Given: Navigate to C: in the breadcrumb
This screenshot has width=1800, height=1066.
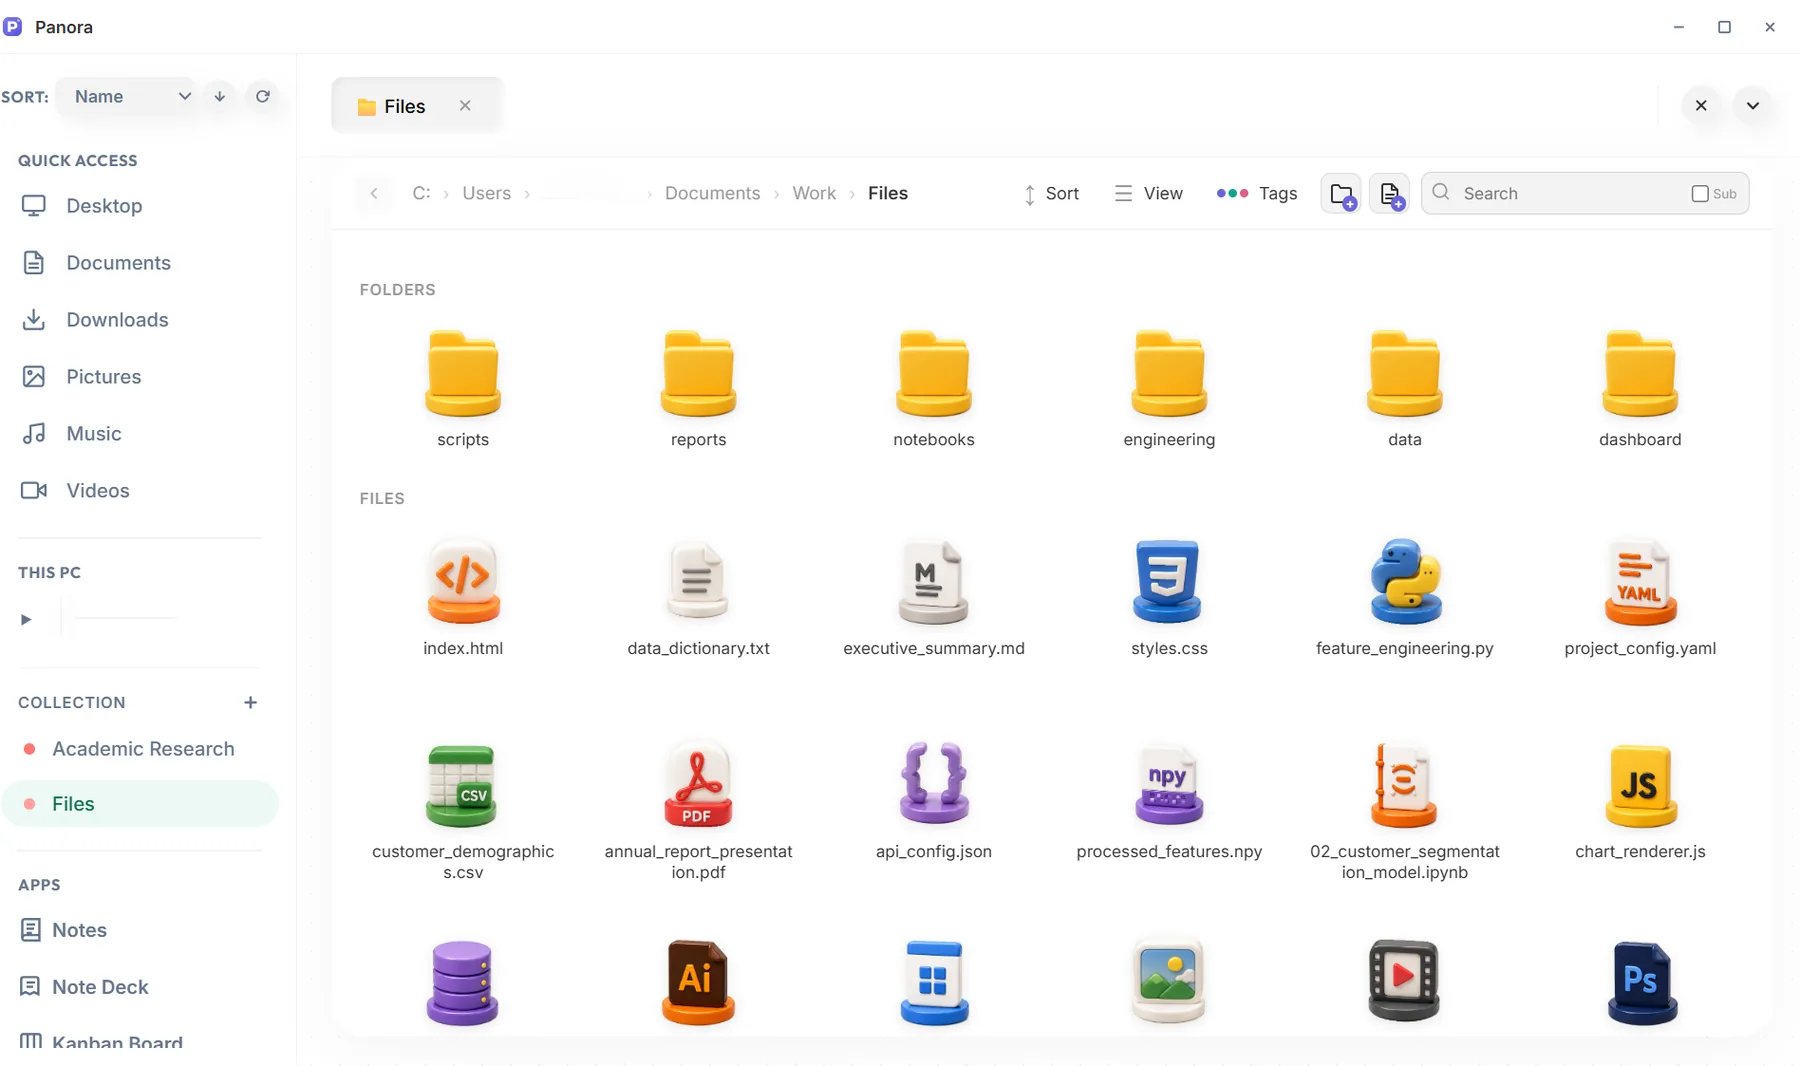Looking at the screenshot, I should (421, 193).
